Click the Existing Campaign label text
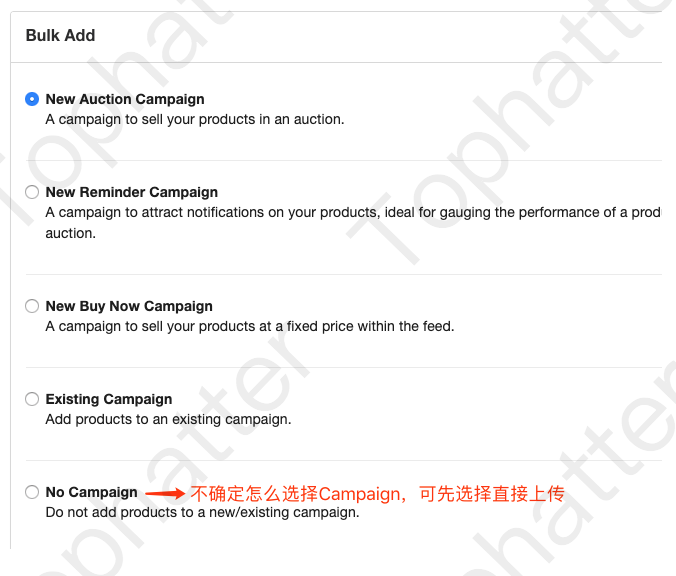The image size is (676, 576). coord(109,399)
